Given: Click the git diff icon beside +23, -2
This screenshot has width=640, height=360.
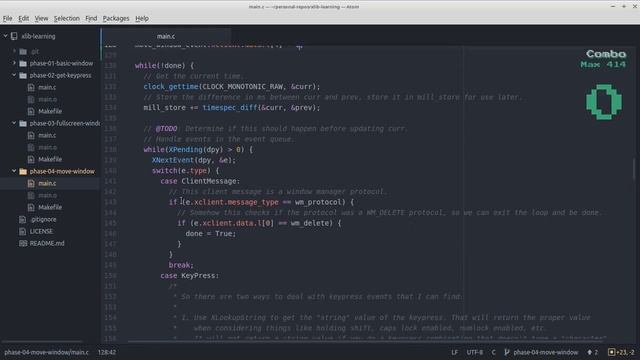Looking at the screenshot, I should (x=611, y=352).
